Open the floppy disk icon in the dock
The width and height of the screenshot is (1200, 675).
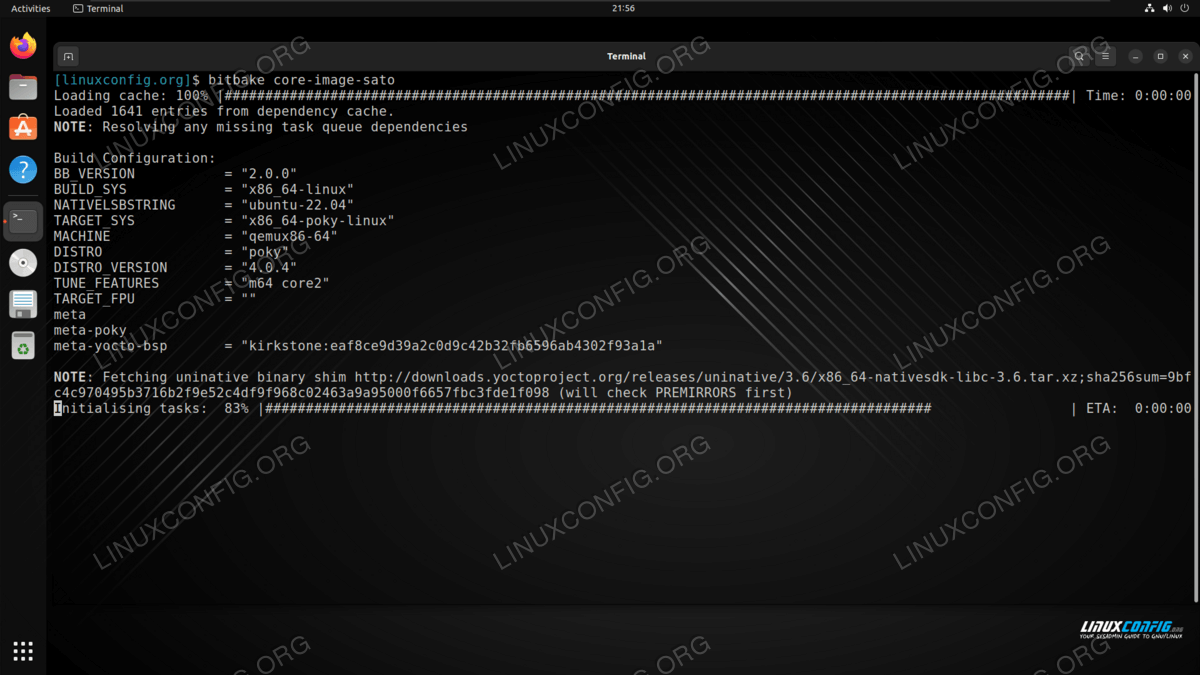click(23, 304)
